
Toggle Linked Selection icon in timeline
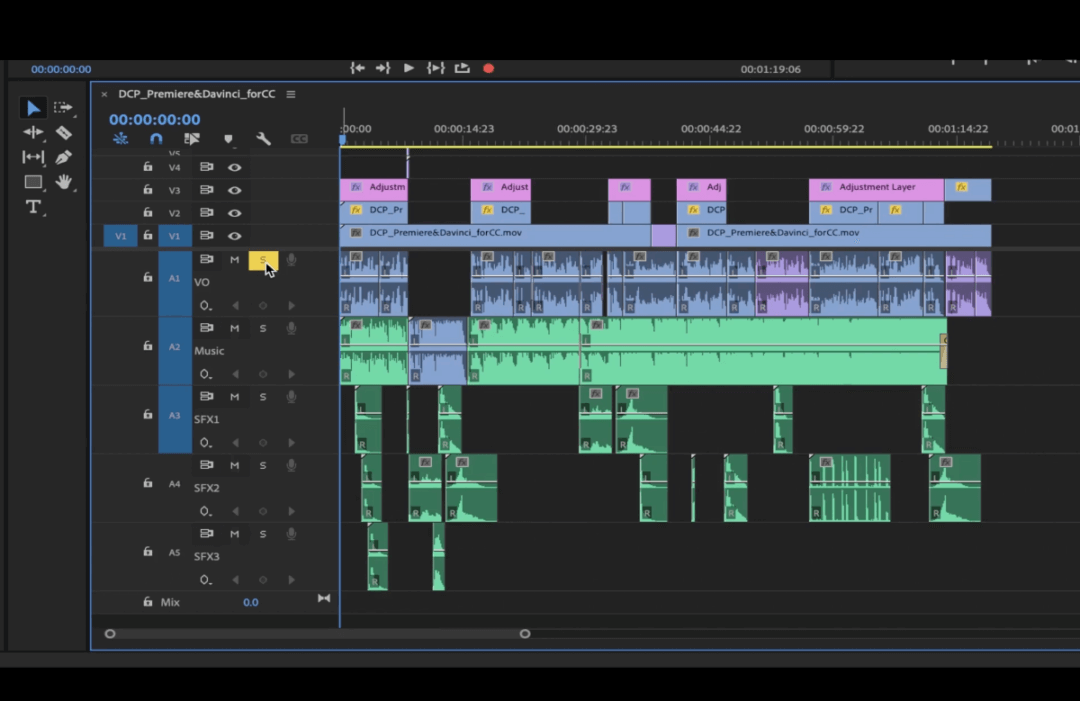[192, 139]
